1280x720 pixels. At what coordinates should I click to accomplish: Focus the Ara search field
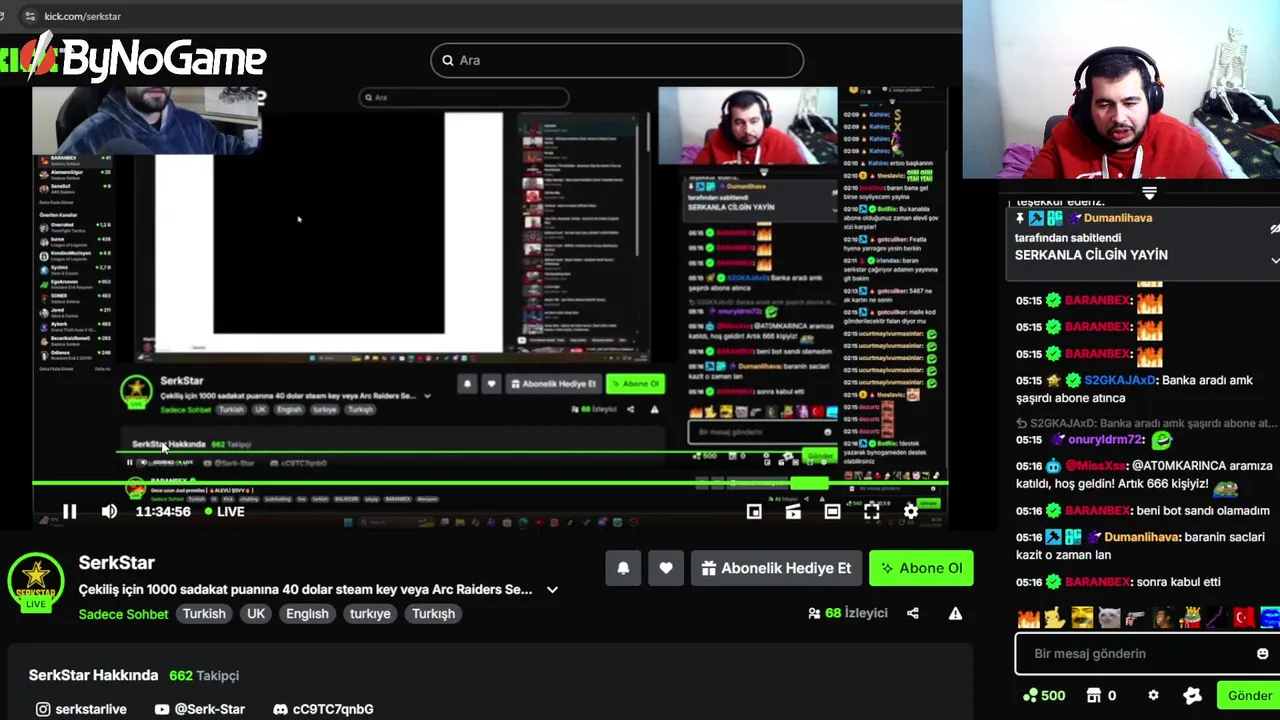tap(617, 60)
